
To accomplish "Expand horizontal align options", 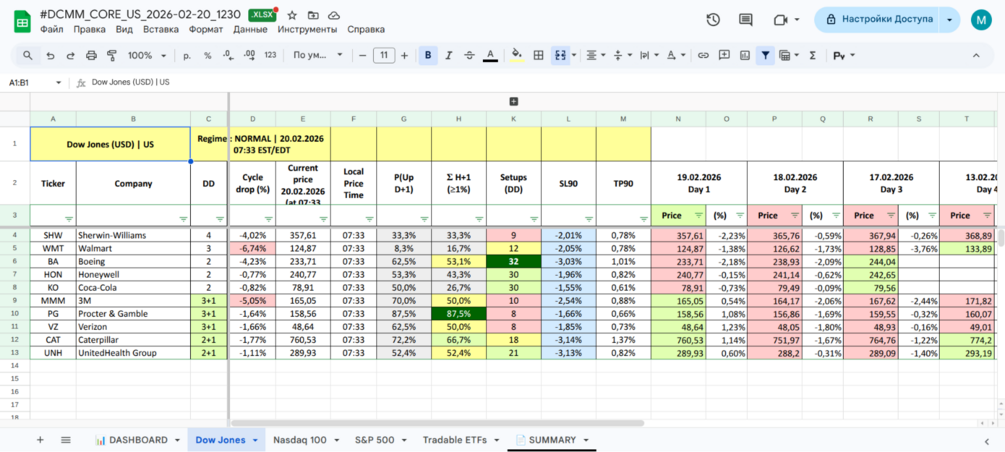I will click(x=604, y=56).
